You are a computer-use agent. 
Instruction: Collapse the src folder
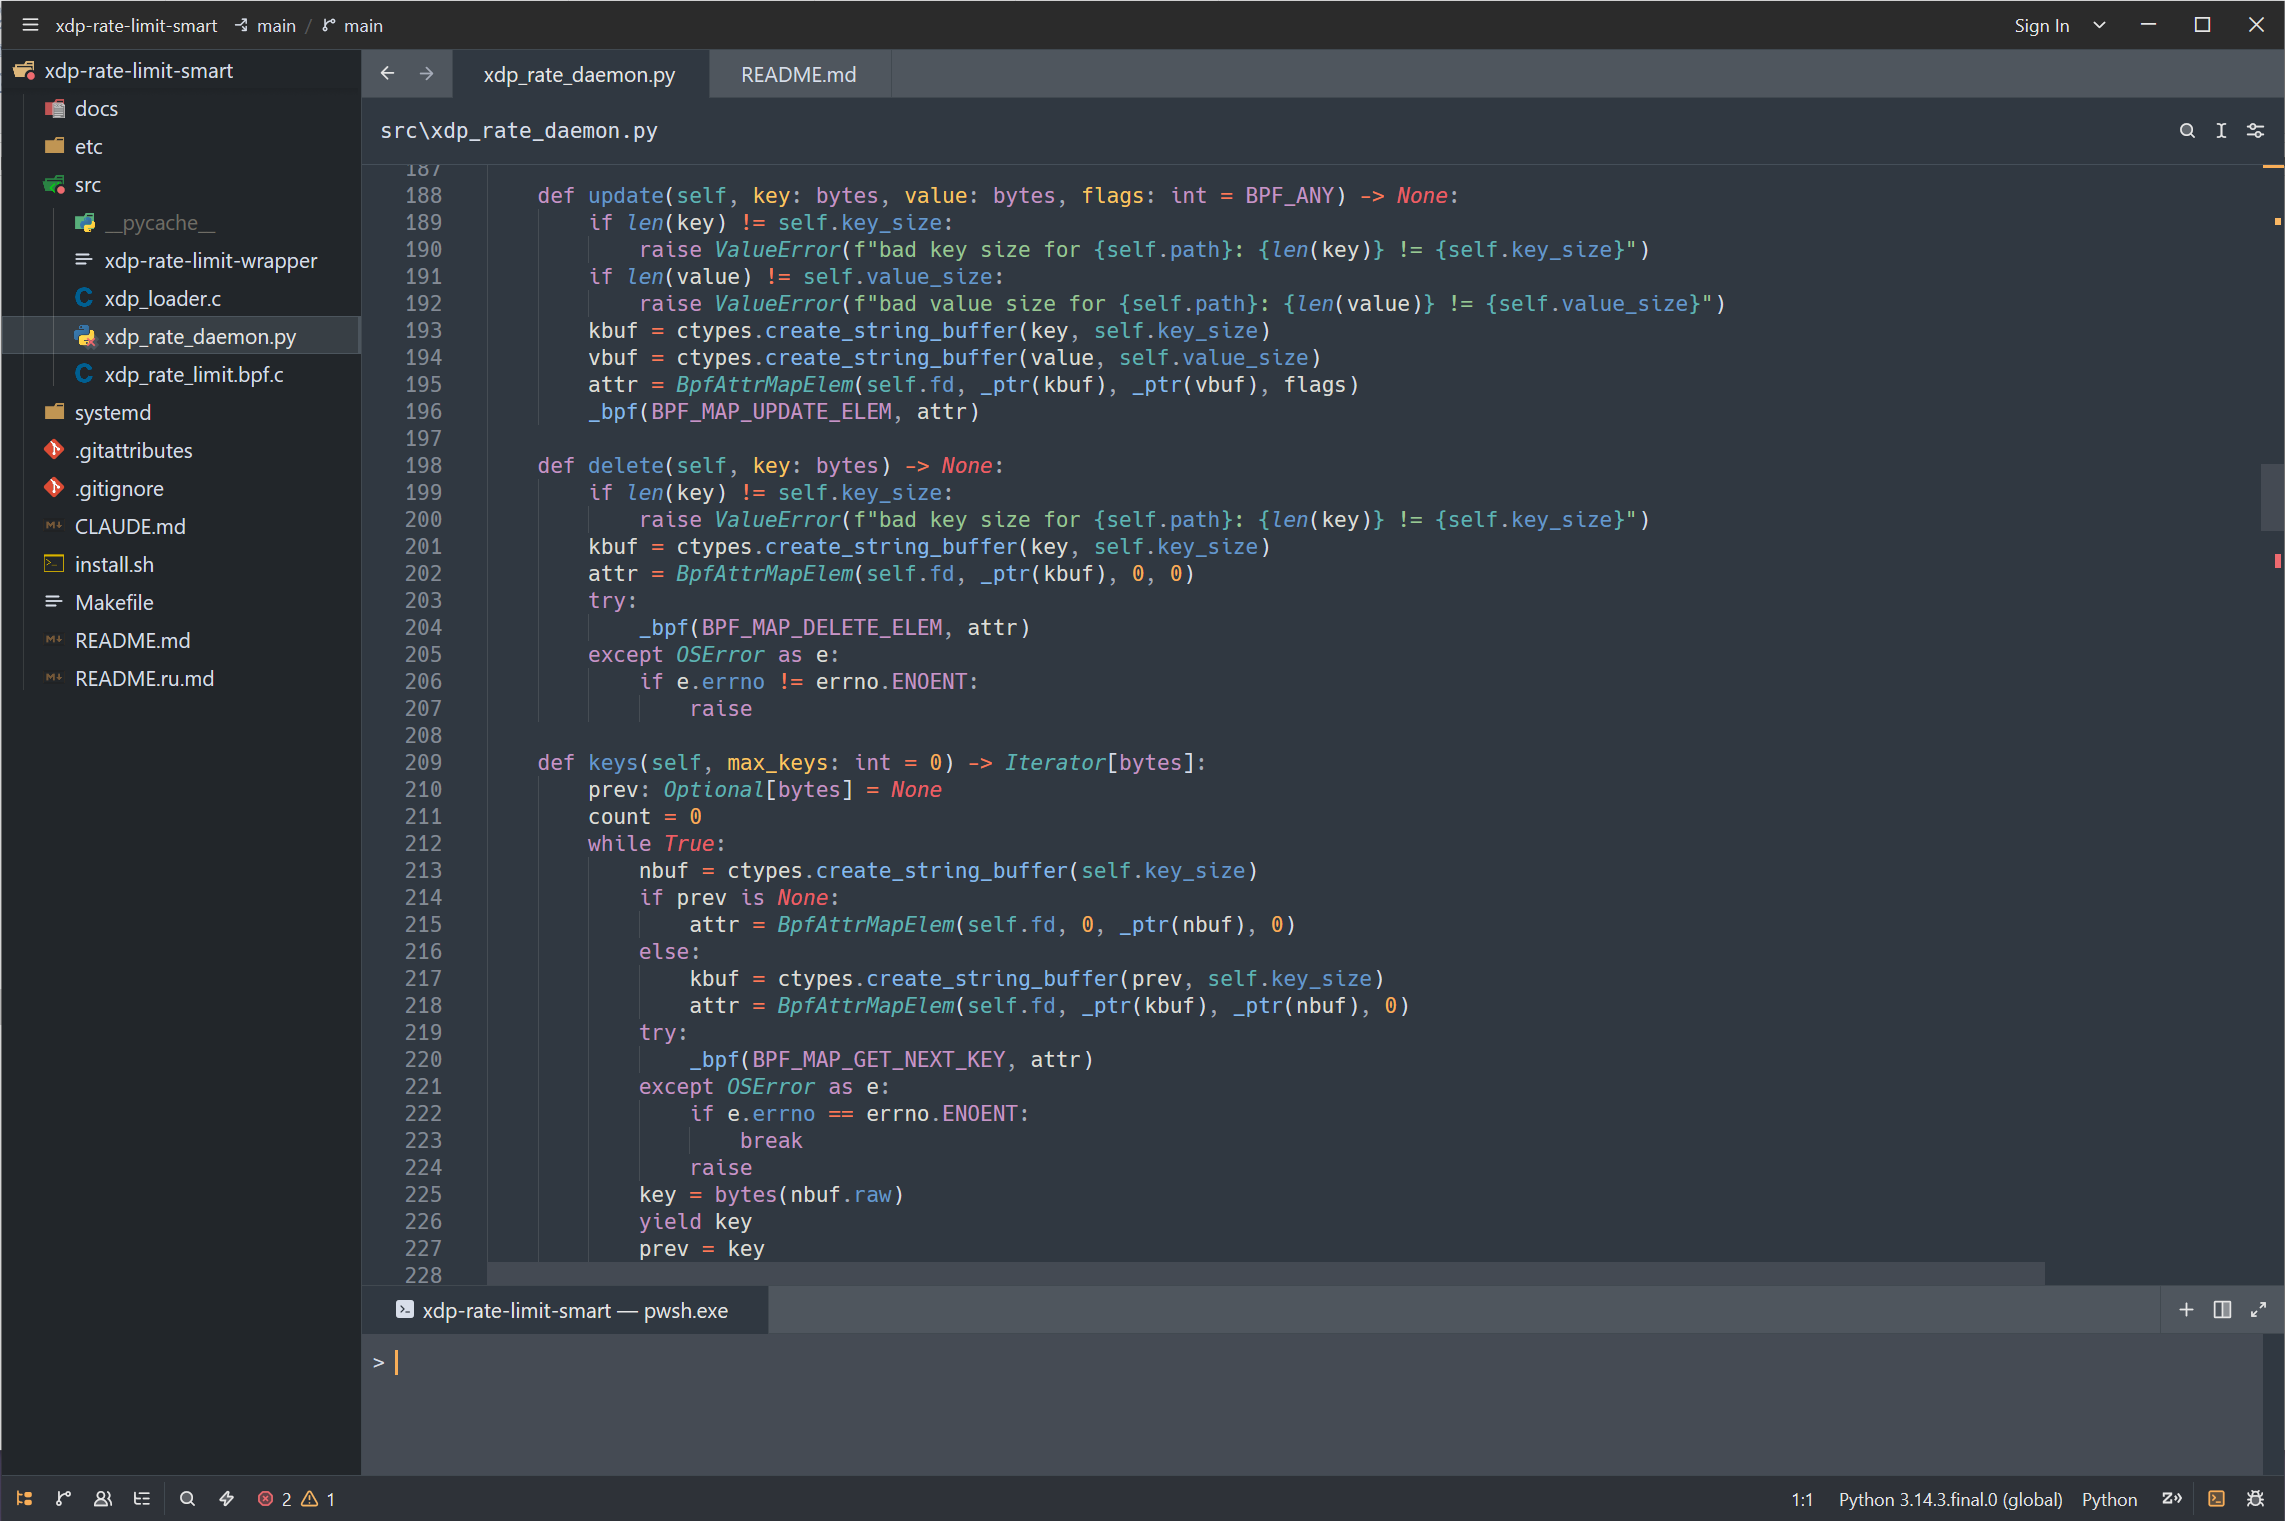180,184
